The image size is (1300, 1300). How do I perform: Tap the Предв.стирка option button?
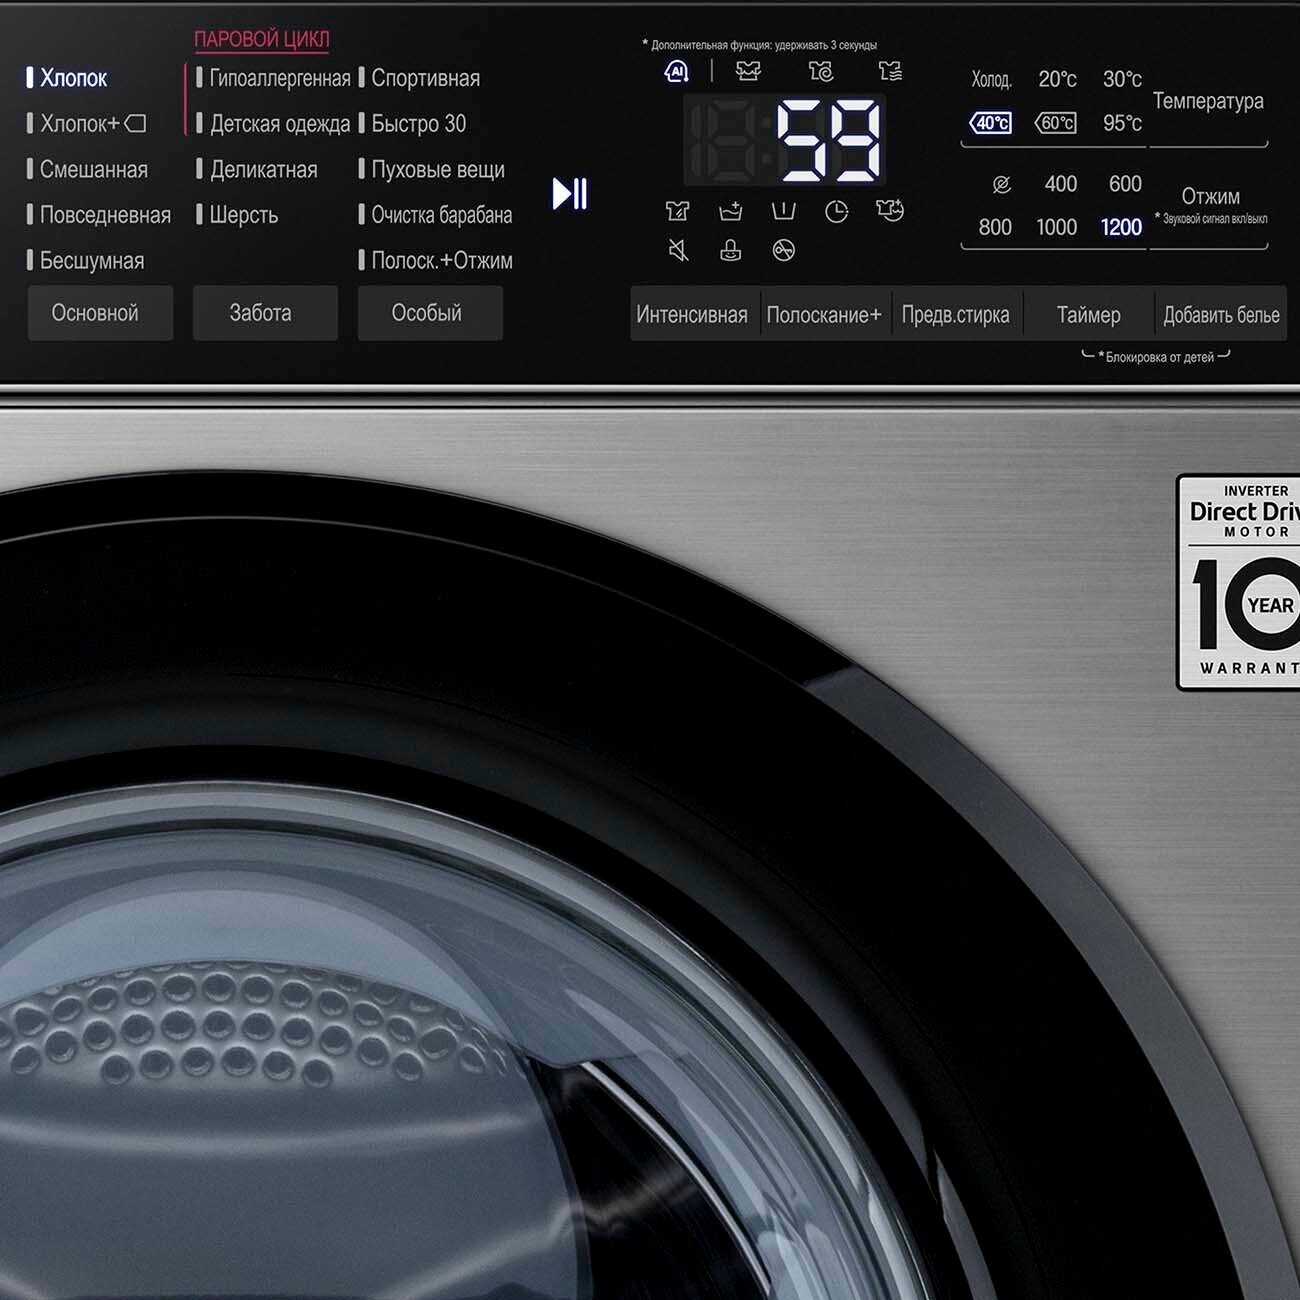coord(957,315)
